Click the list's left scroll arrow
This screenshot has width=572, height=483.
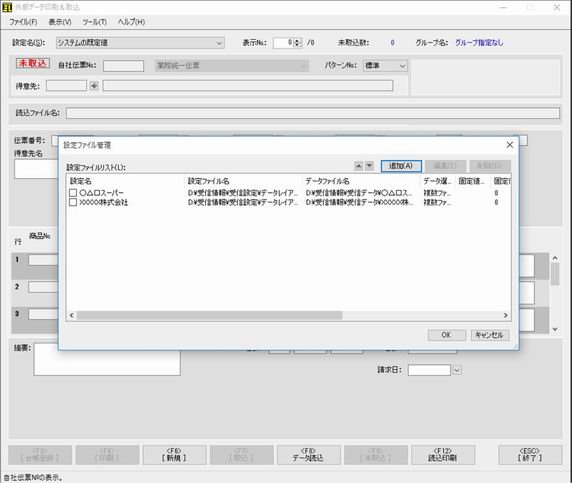(x=72, y=315)
